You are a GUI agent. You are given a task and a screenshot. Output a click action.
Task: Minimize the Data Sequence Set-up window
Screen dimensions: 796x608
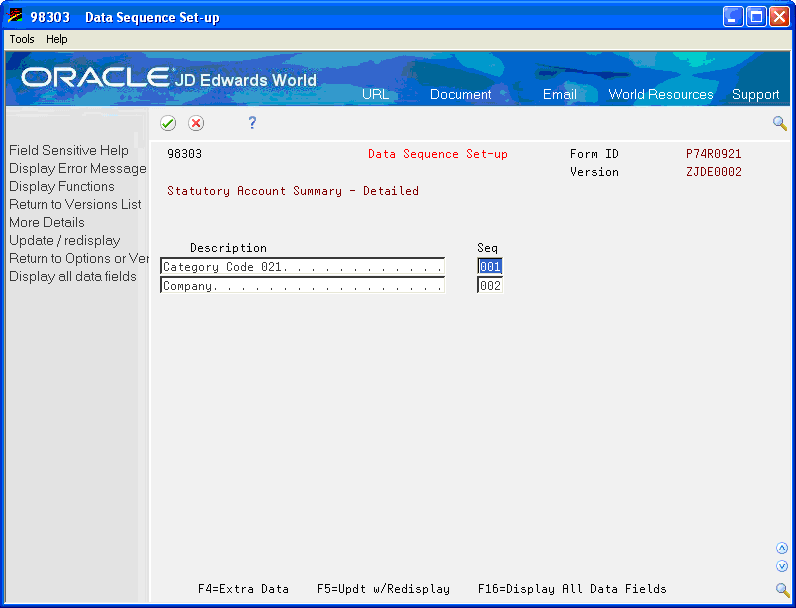pyautogui.click(x=733, y=17)
